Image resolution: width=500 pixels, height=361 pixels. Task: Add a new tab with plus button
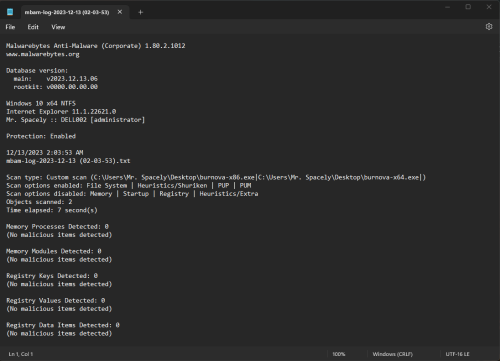pos(141,12)
